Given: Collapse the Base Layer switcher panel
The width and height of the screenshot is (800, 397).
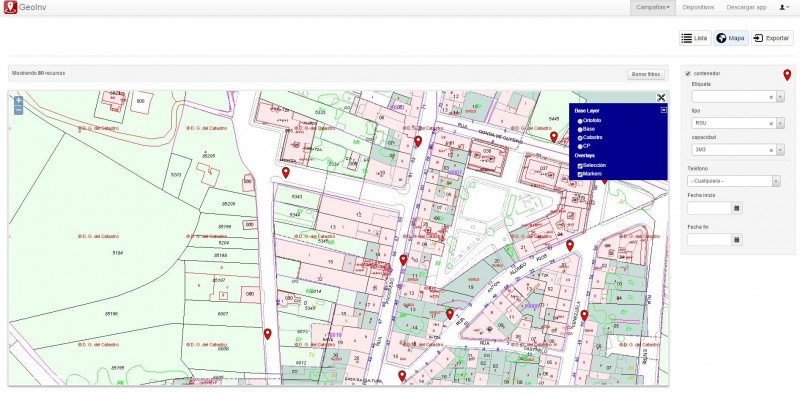Looking at the screenshot, I should pos(663,110).
